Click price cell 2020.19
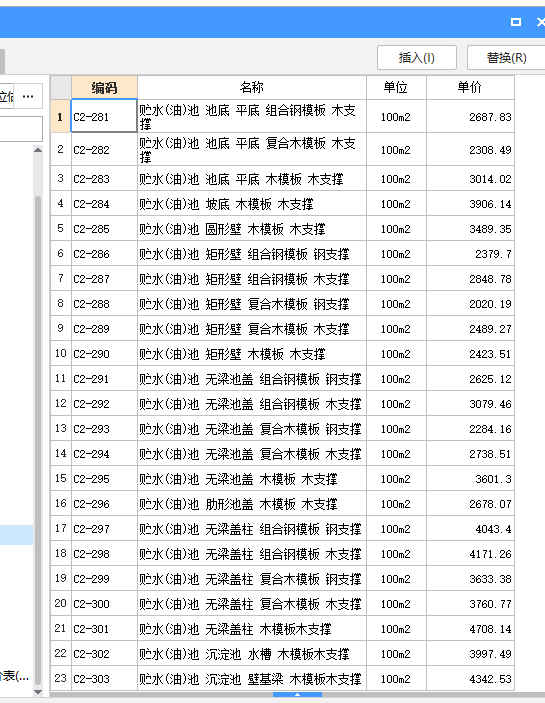This screenshot has width=545, height=703. [470, 304]
